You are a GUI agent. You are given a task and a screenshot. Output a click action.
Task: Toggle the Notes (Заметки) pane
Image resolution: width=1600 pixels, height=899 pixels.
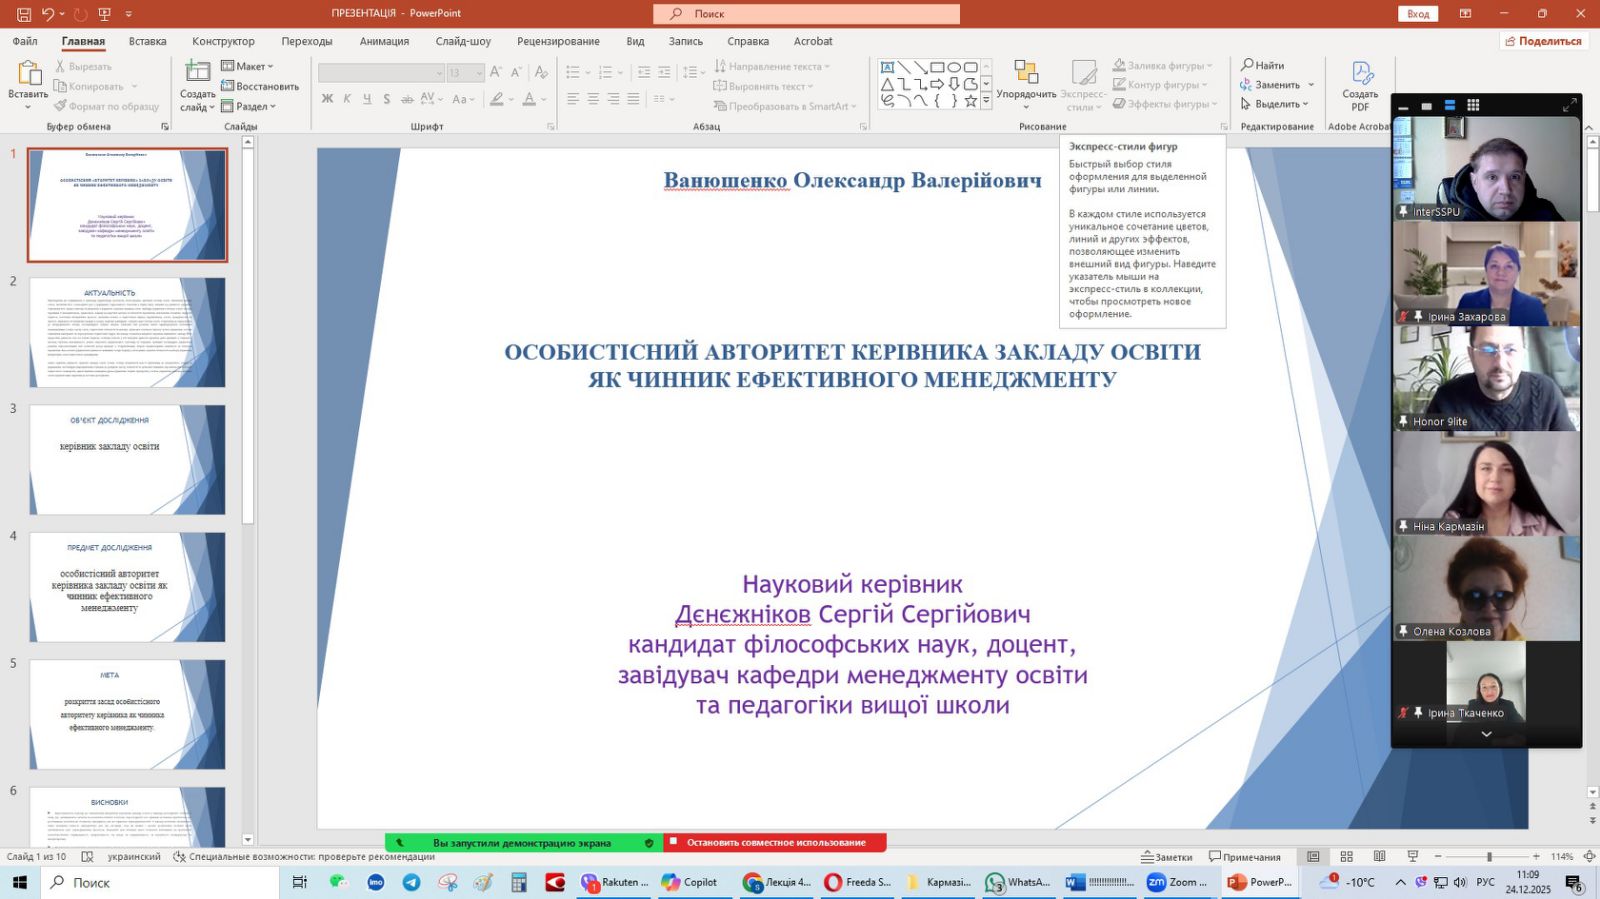tap(1167, 857)
